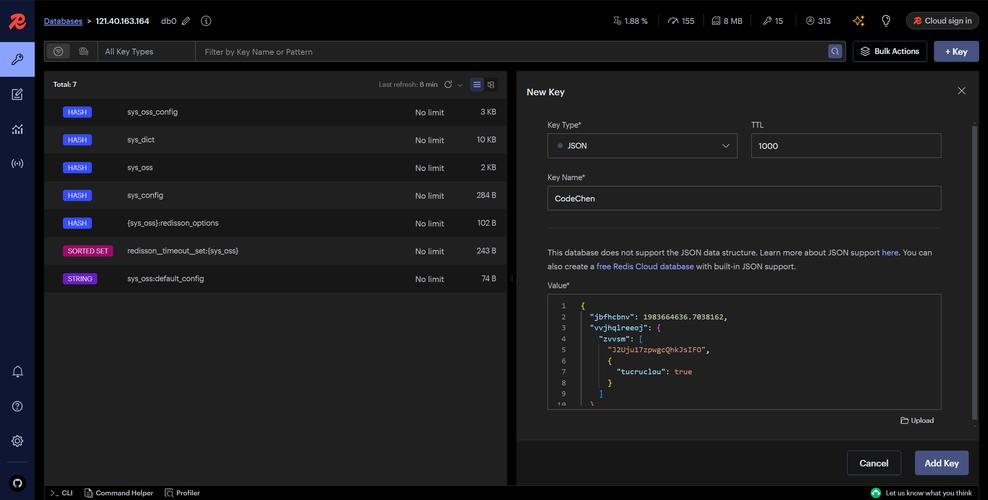This screenshot has width=988, height=500.
Task: Open the notifications bell
Action: point(17,372)
